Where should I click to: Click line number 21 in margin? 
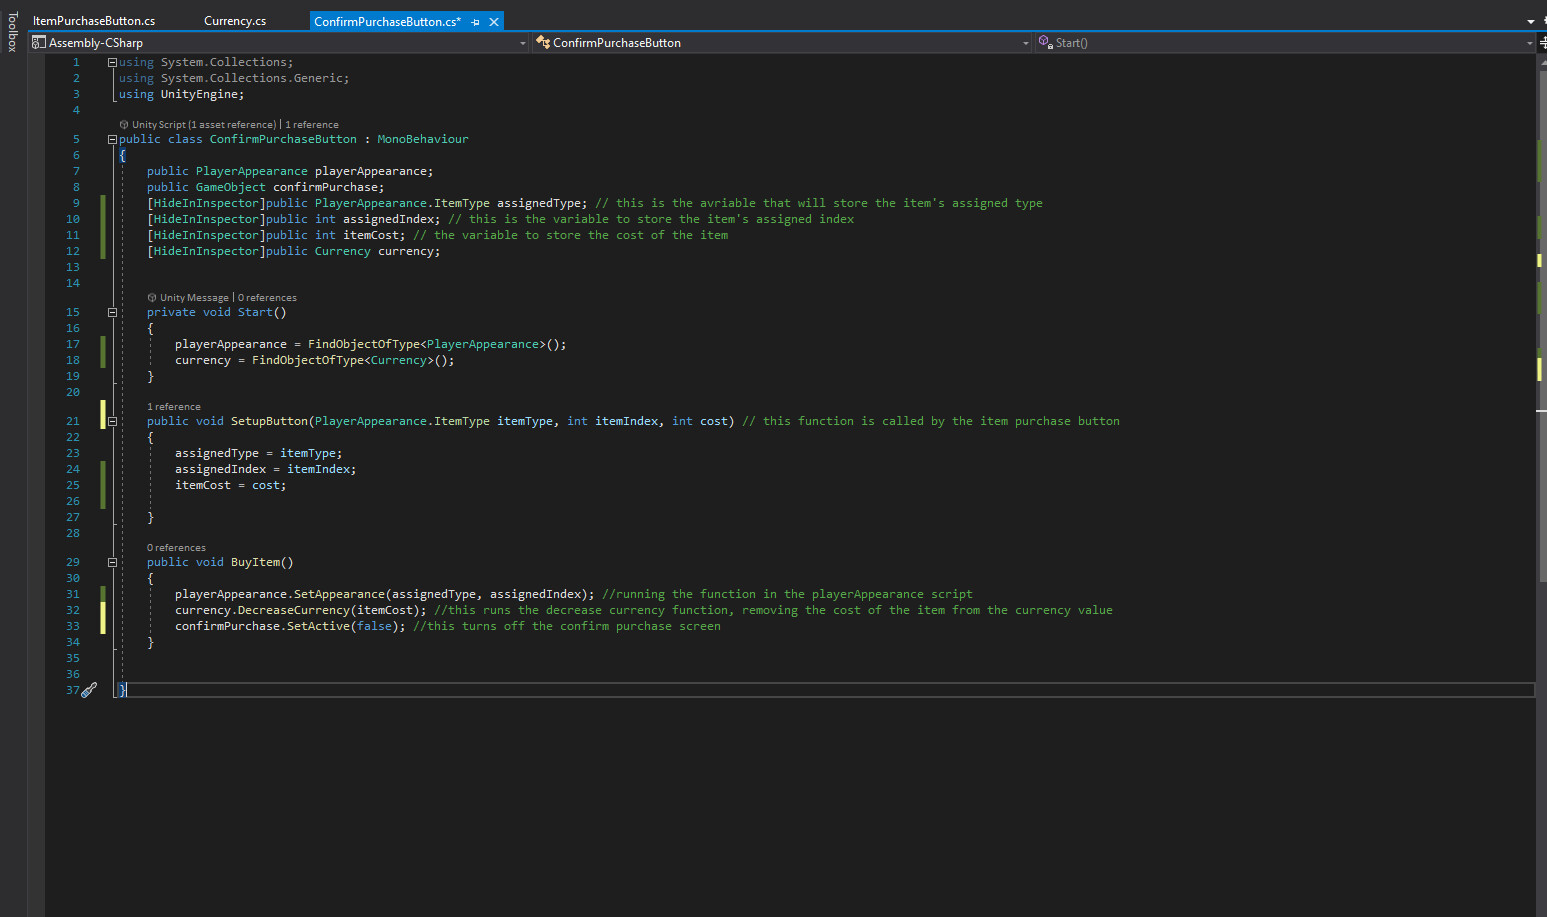(x=73, y=421)
